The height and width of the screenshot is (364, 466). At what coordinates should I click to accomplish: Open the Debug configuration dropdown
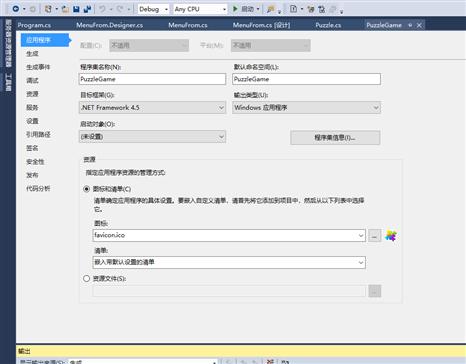153,9
